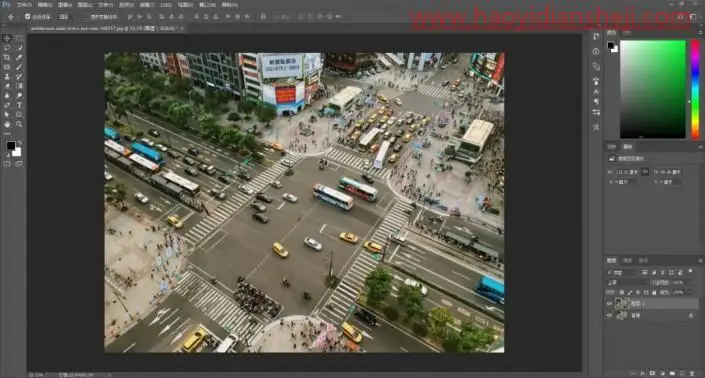This screenshot has height=378, width=705.
Task: Open the workspace switcher in options bar
Action: tap(693, 17)
